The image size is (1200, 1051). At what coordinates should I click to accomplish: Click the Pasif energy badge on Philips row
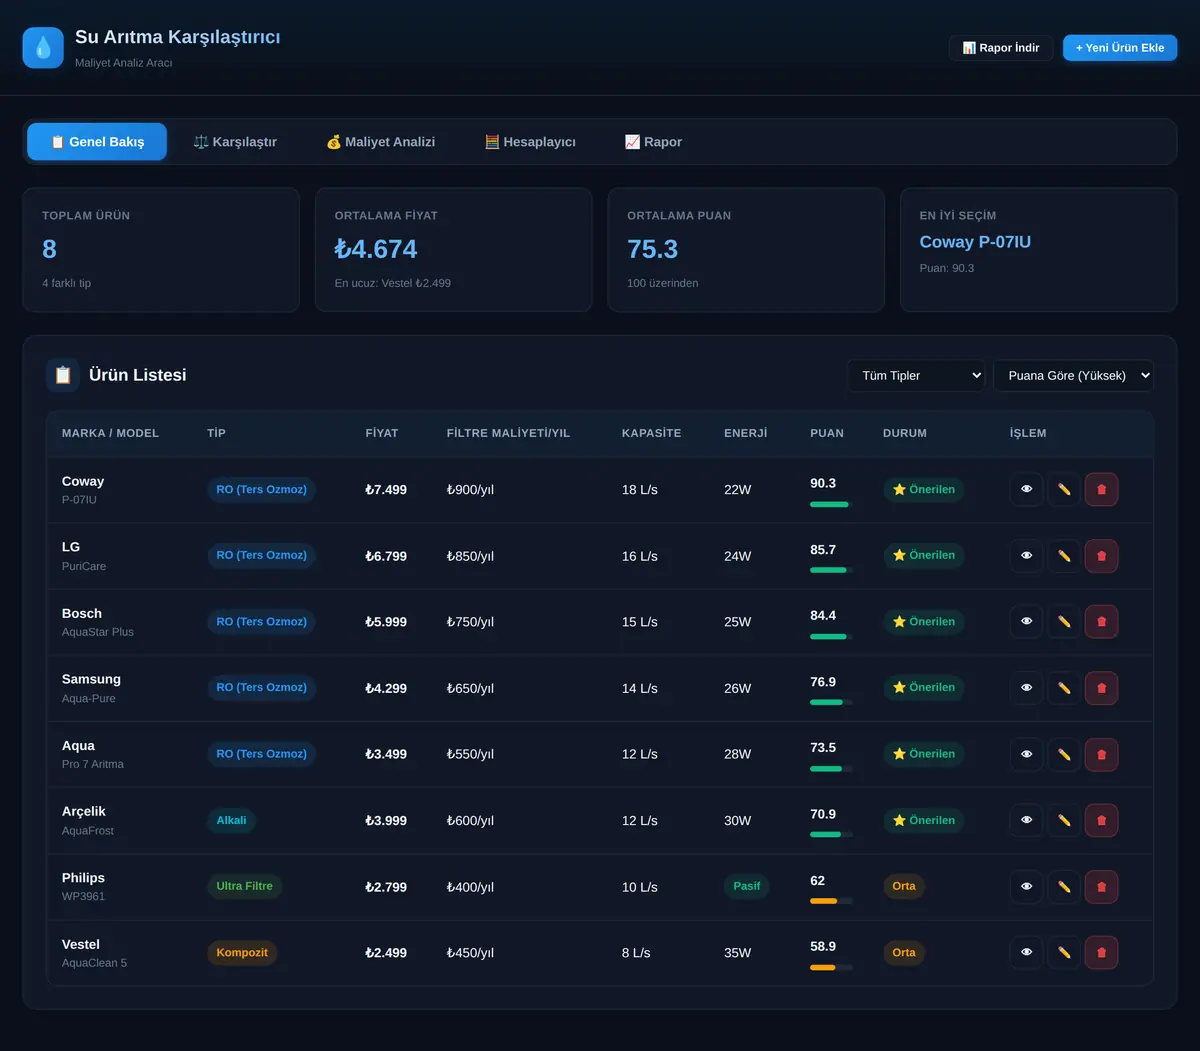[747, 887]
